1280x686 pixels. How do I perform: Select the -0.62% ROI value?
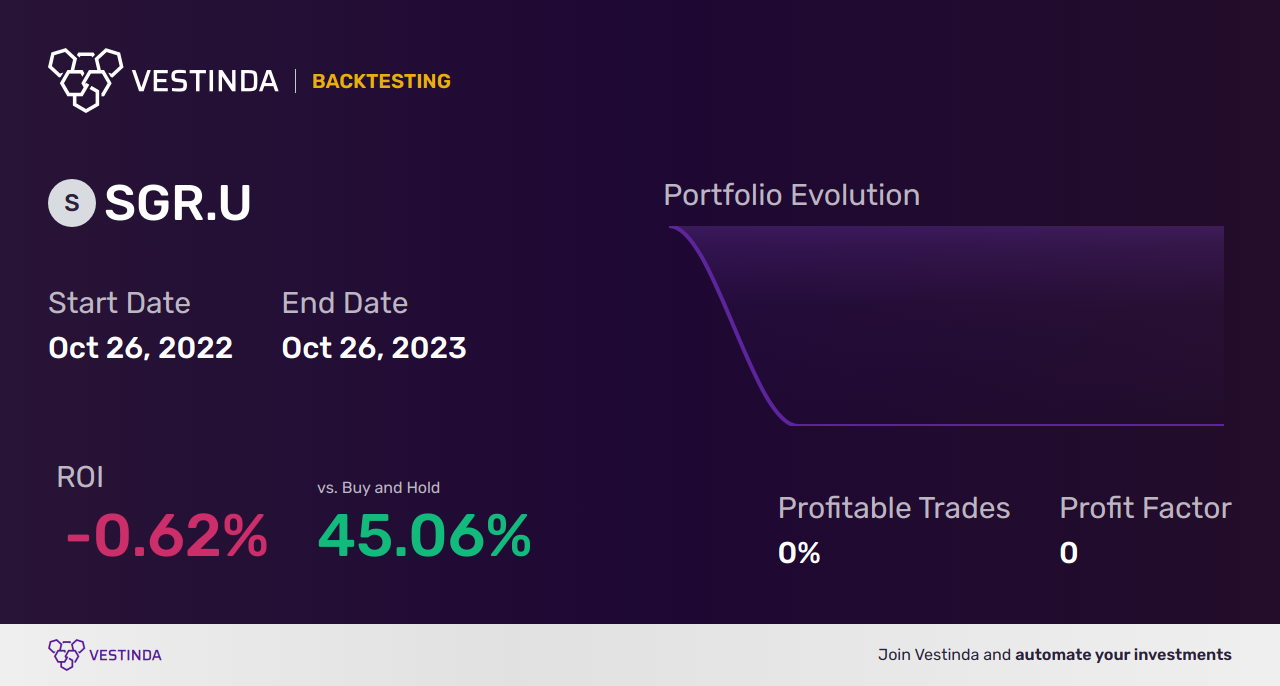(167, 536)
